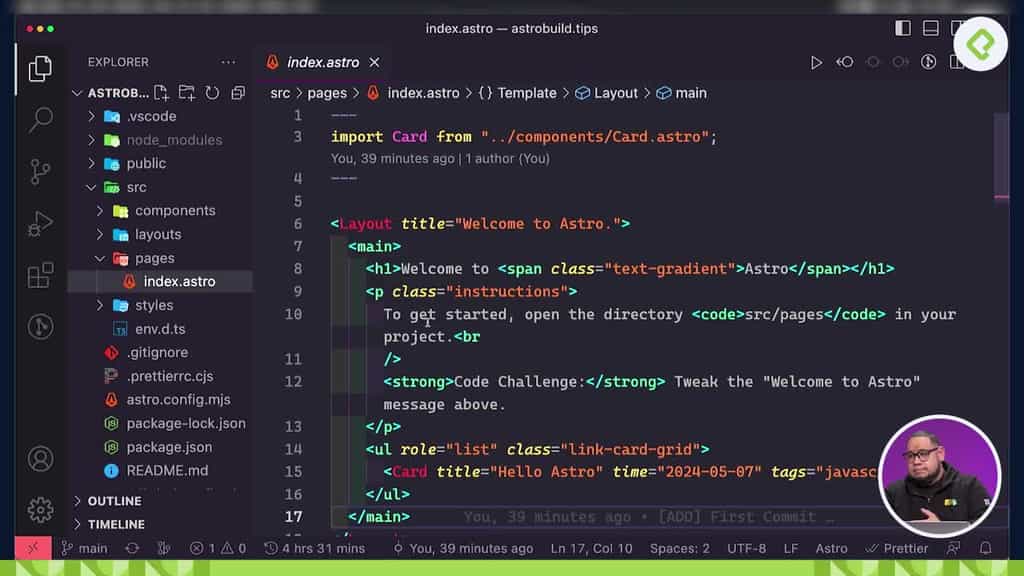Open the Manage settings gear icon

(x=39, y=508)
